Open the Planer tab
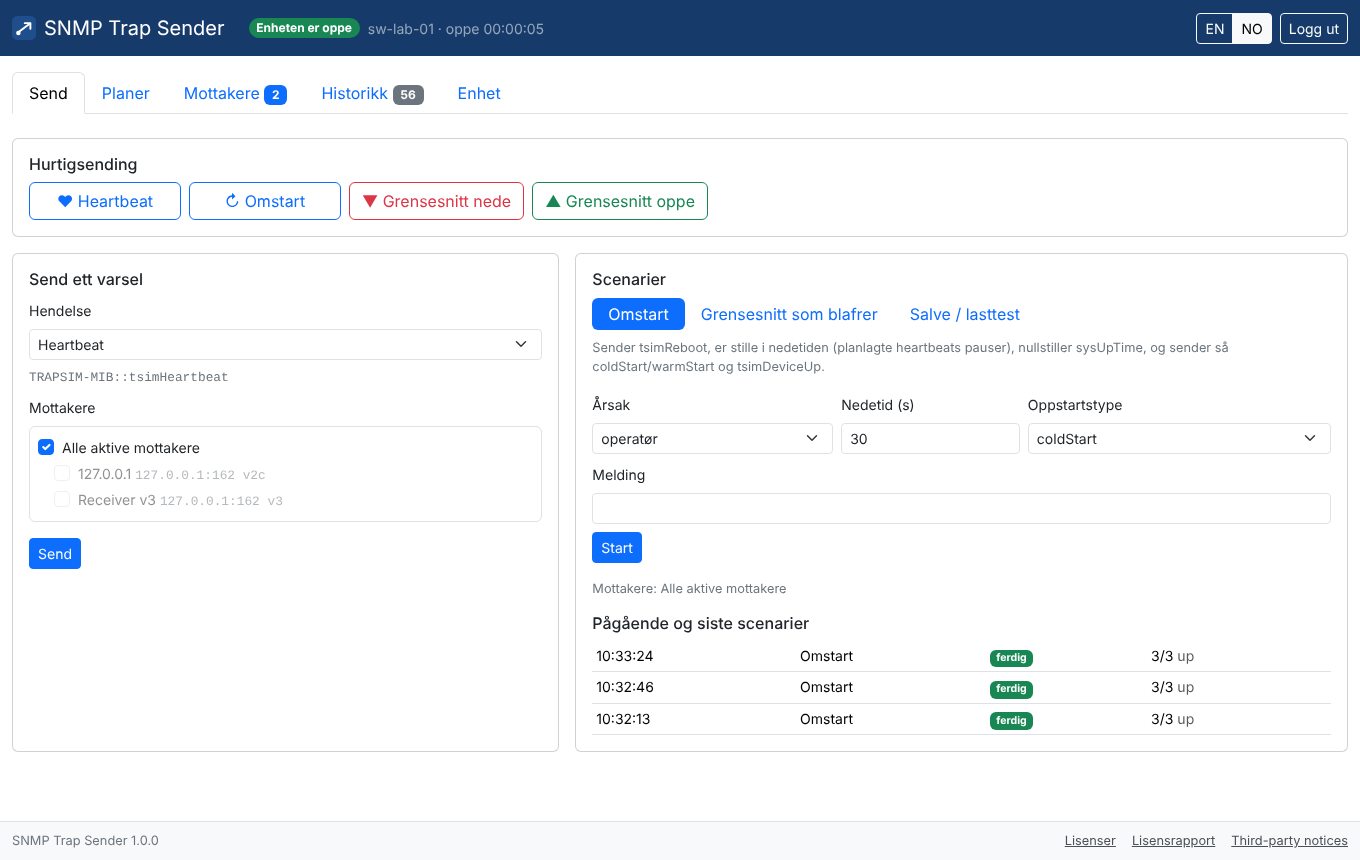 [x=126, y=93]
